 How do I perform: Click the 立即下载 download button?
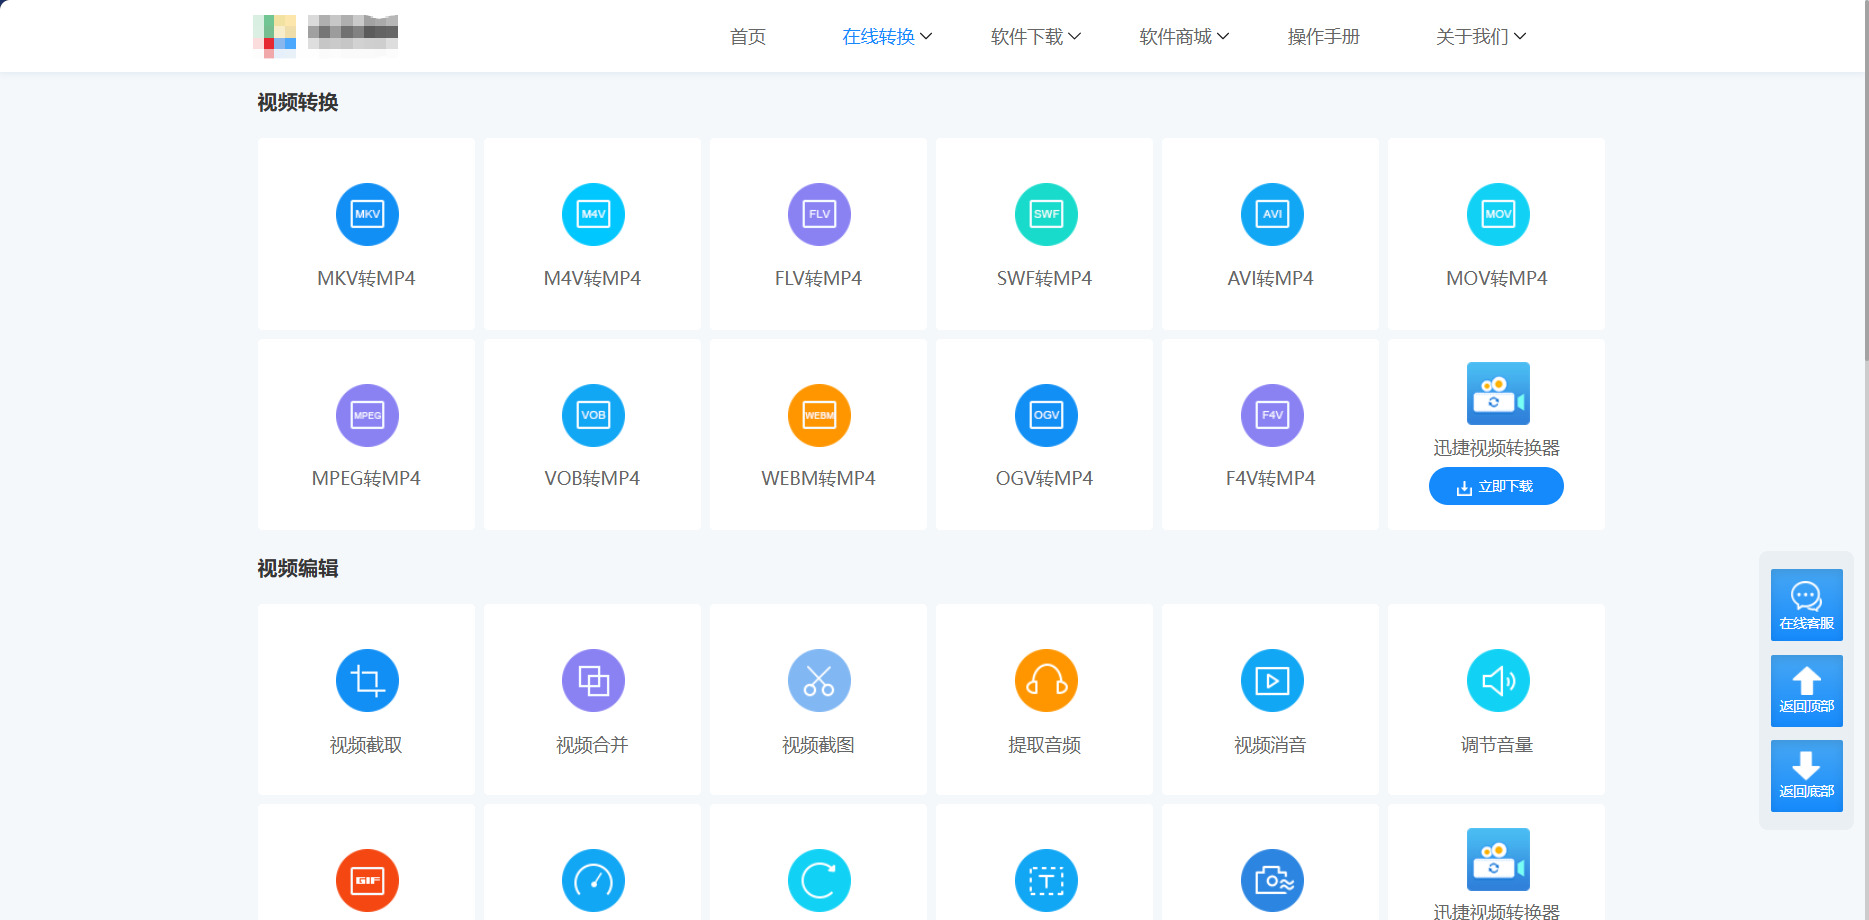[x=1496, y=486]
